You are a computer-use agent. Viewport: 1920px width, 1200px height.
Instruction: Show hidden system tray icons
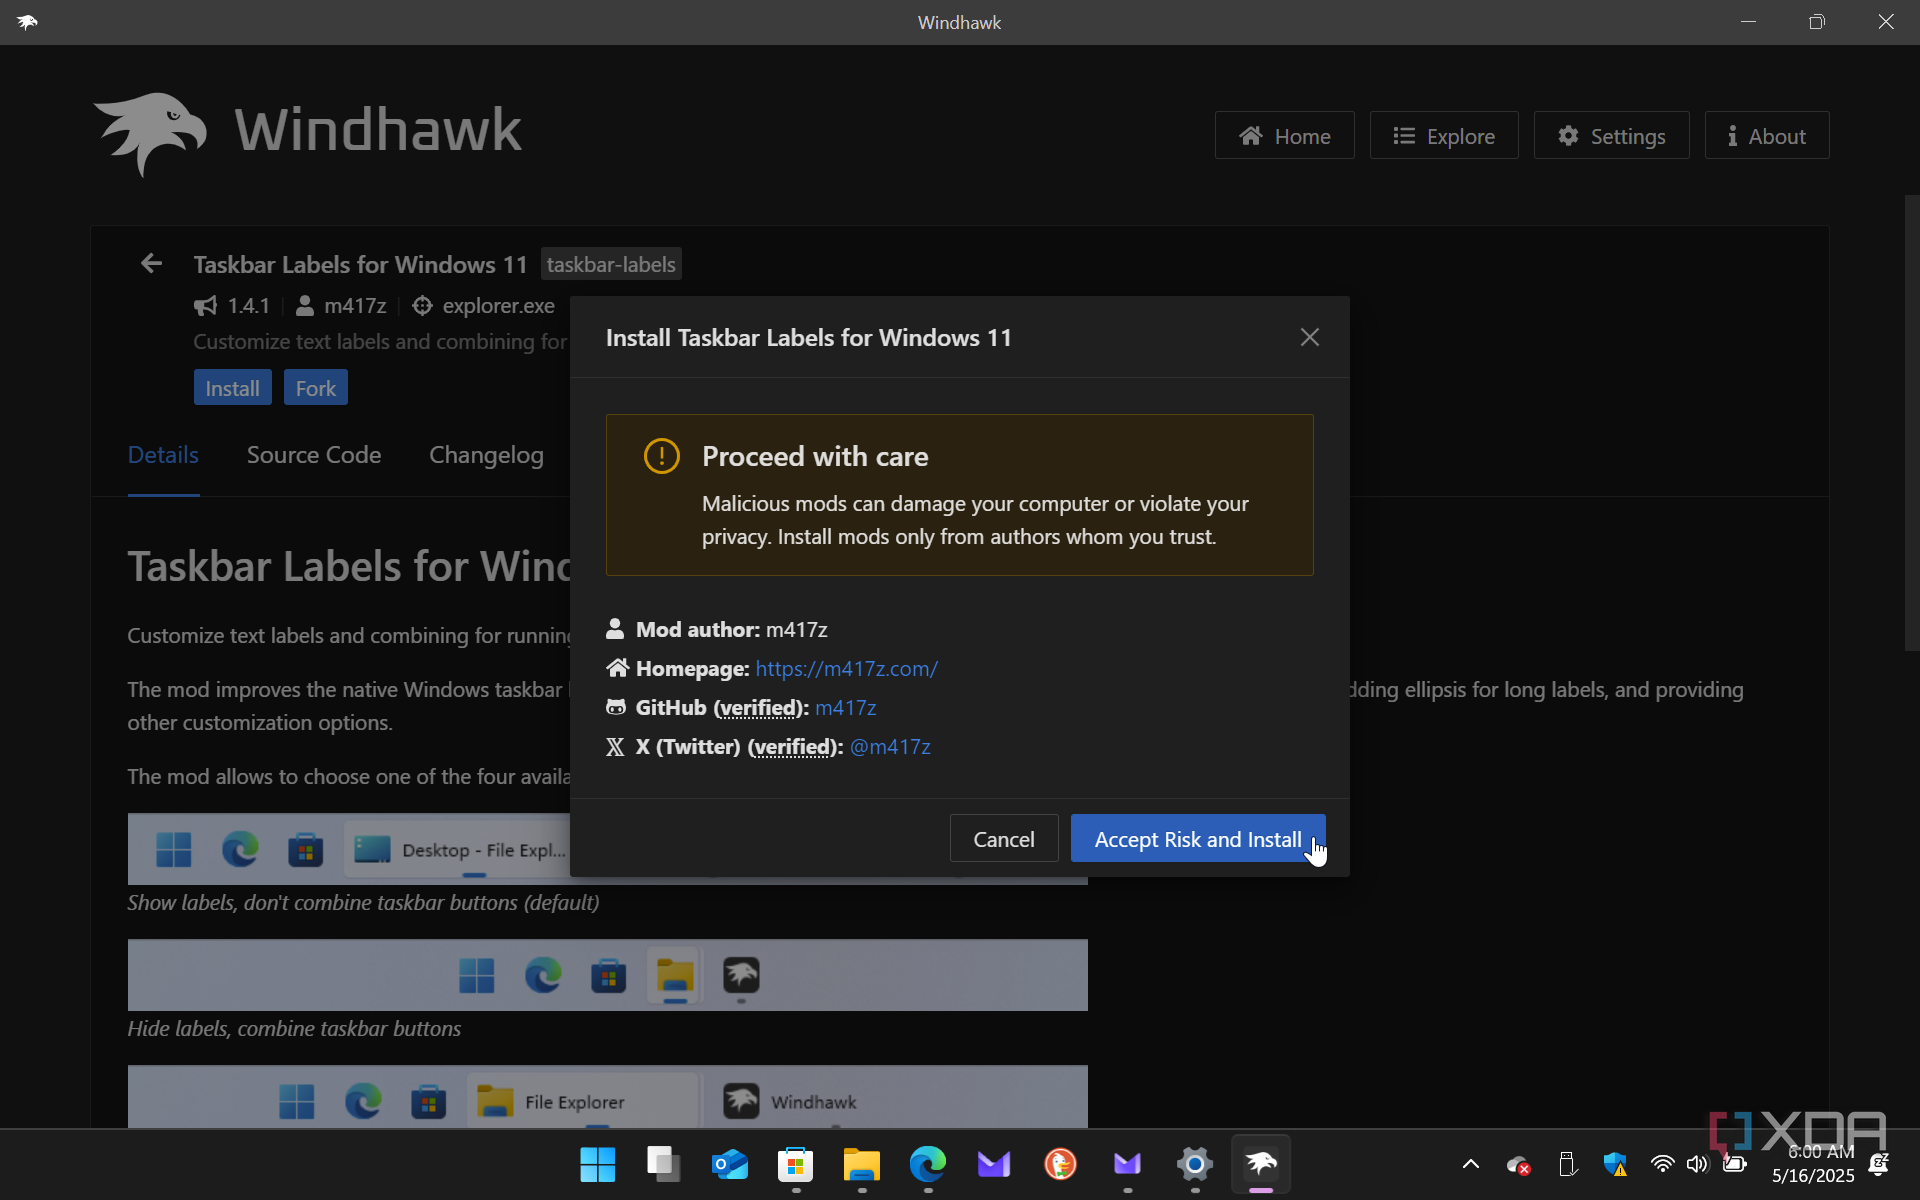click(1470, 1164)
